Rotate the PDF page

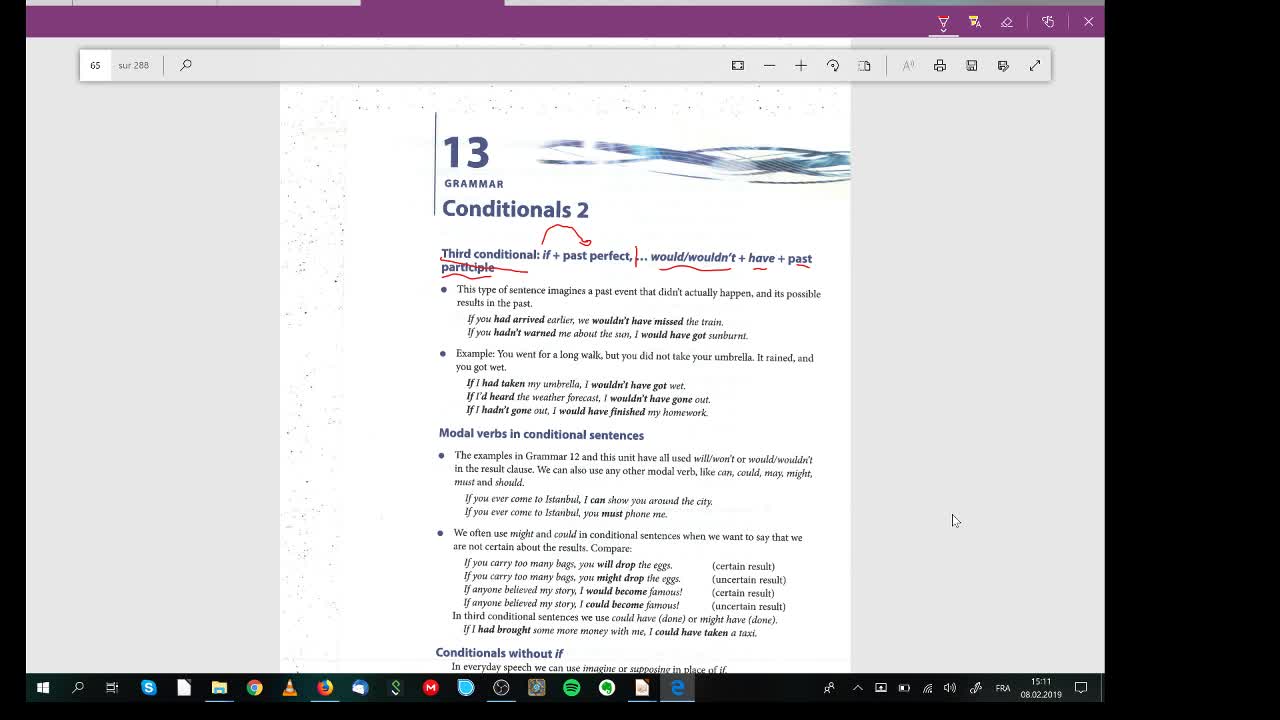833,65
